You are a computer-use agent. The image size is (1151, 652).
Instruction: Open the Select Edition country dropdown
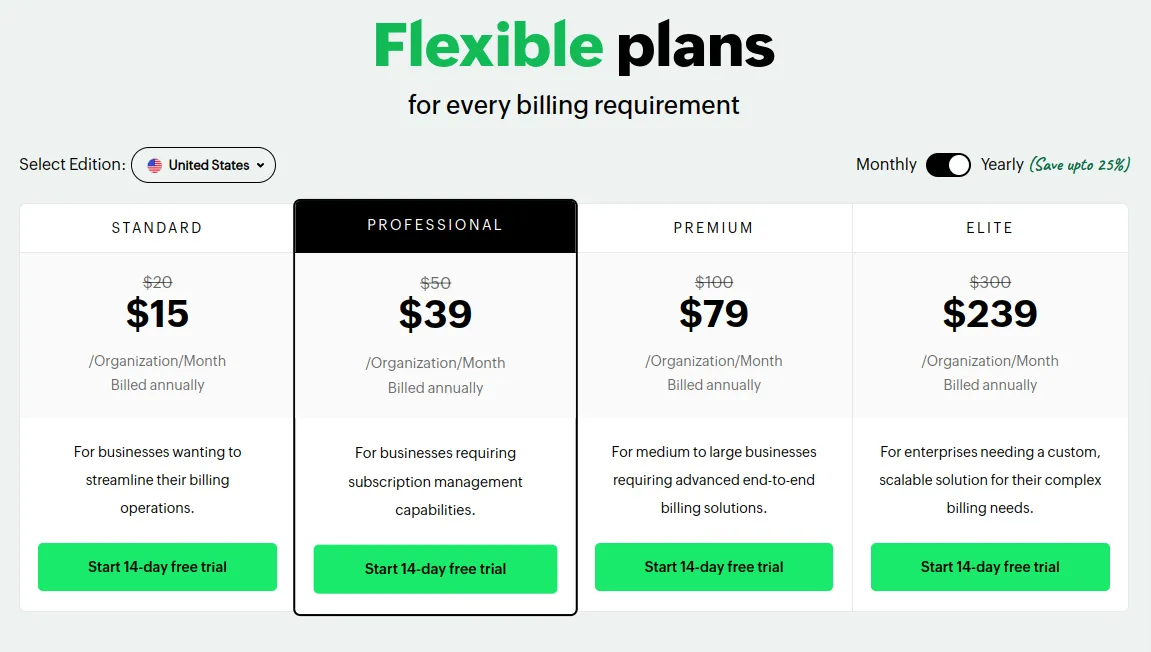coord(203,165)
